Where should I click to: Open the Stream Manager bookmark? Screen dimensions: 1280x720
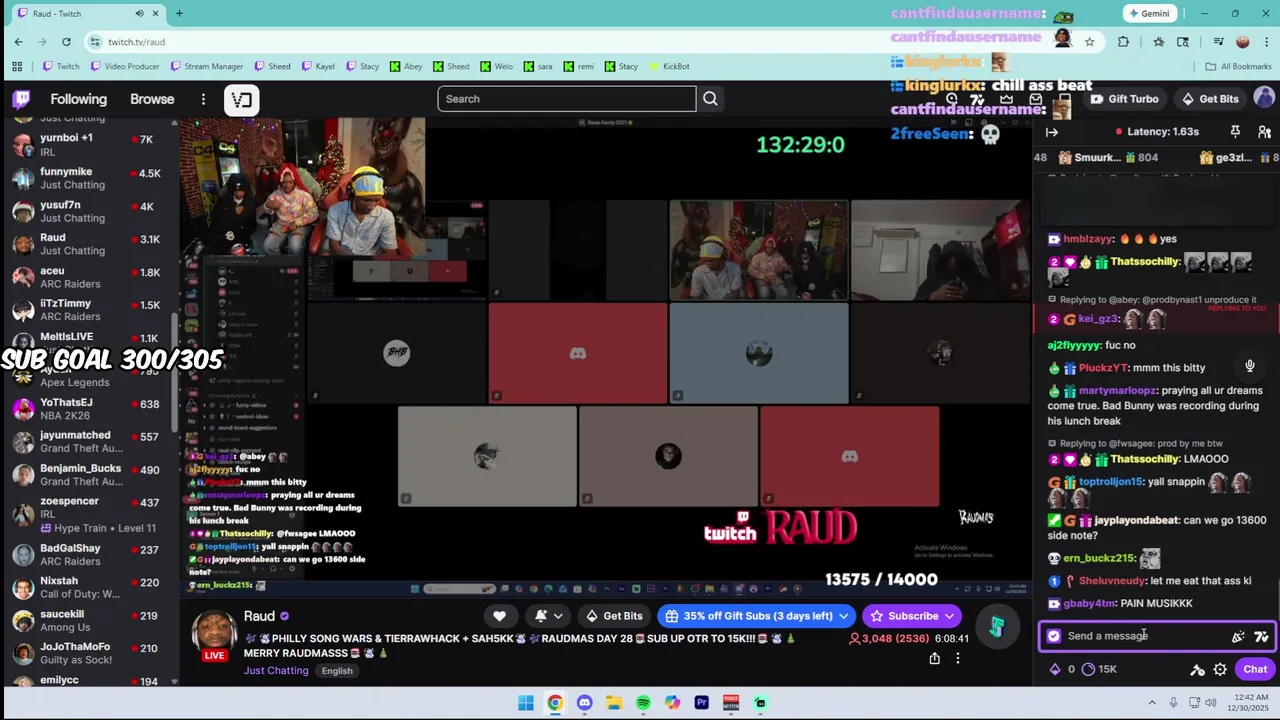coord(207,66)
